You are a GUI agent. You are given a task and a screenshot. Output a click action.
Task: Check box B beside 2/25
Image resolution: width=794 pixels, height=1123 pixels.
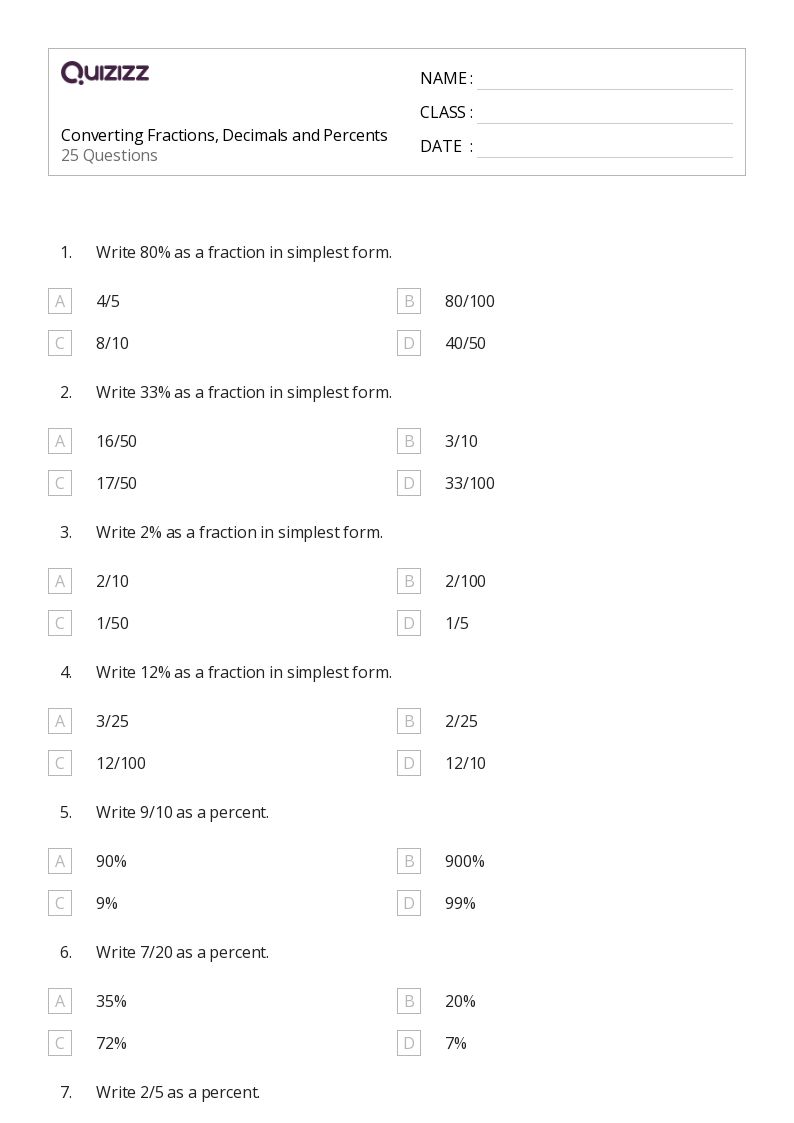coord(409,720)
